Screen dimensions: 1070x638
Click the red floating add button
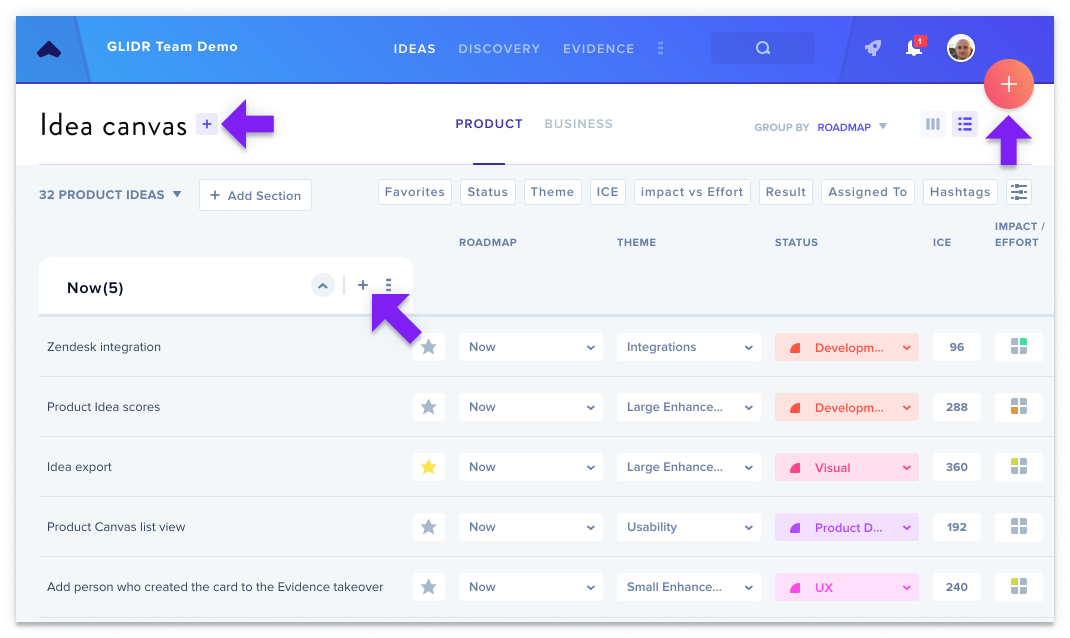coord(1009,84)
